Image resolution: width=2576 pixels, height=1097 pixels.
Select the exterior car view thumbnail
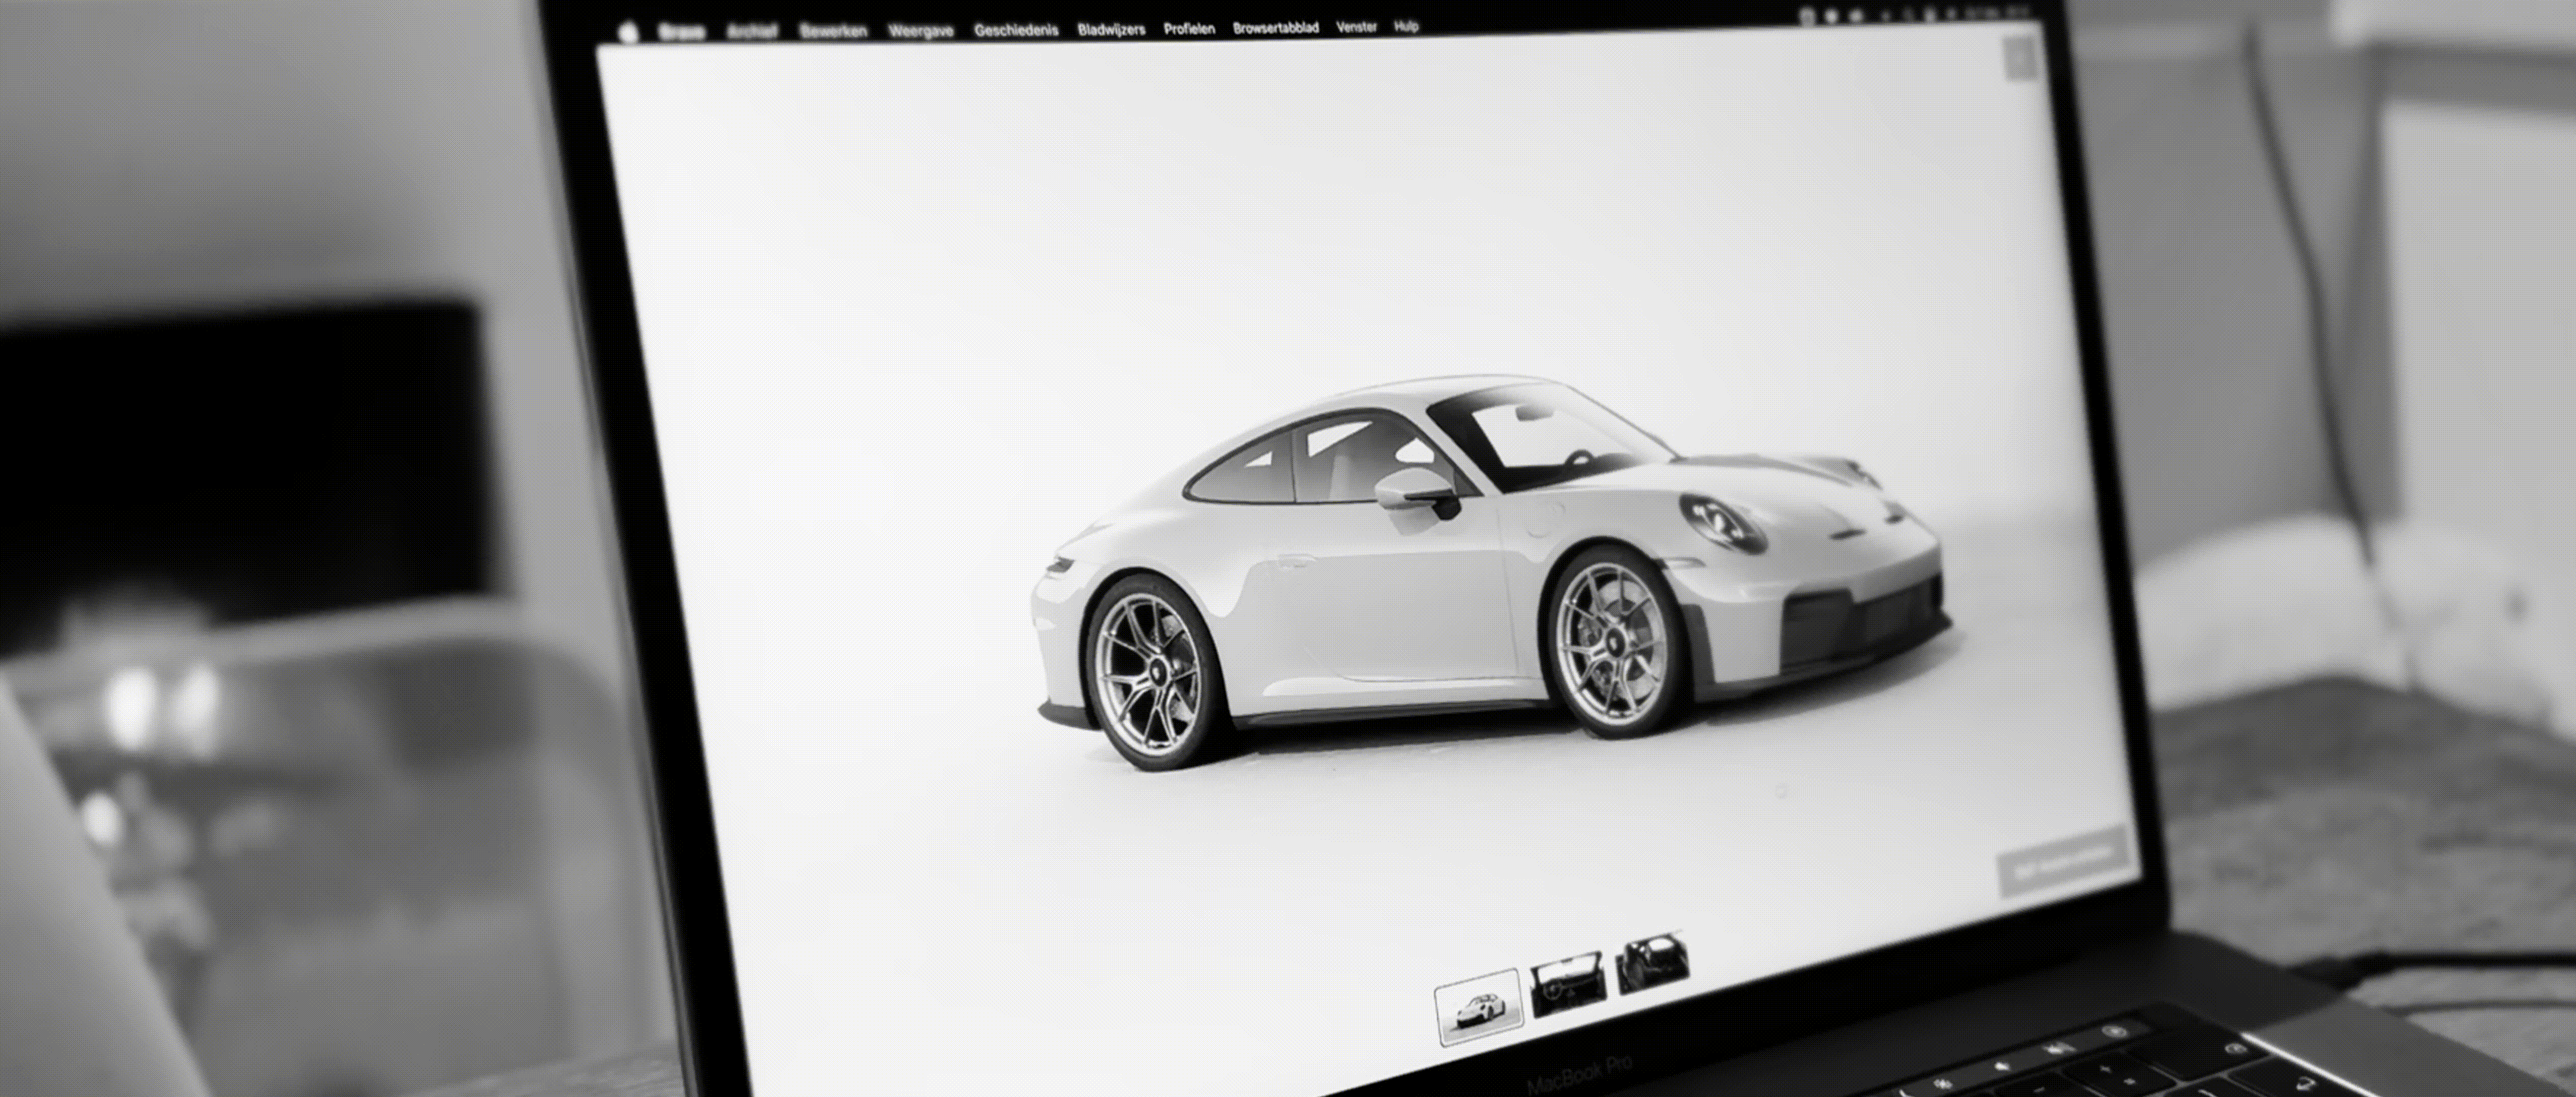pos(1479,1006)
